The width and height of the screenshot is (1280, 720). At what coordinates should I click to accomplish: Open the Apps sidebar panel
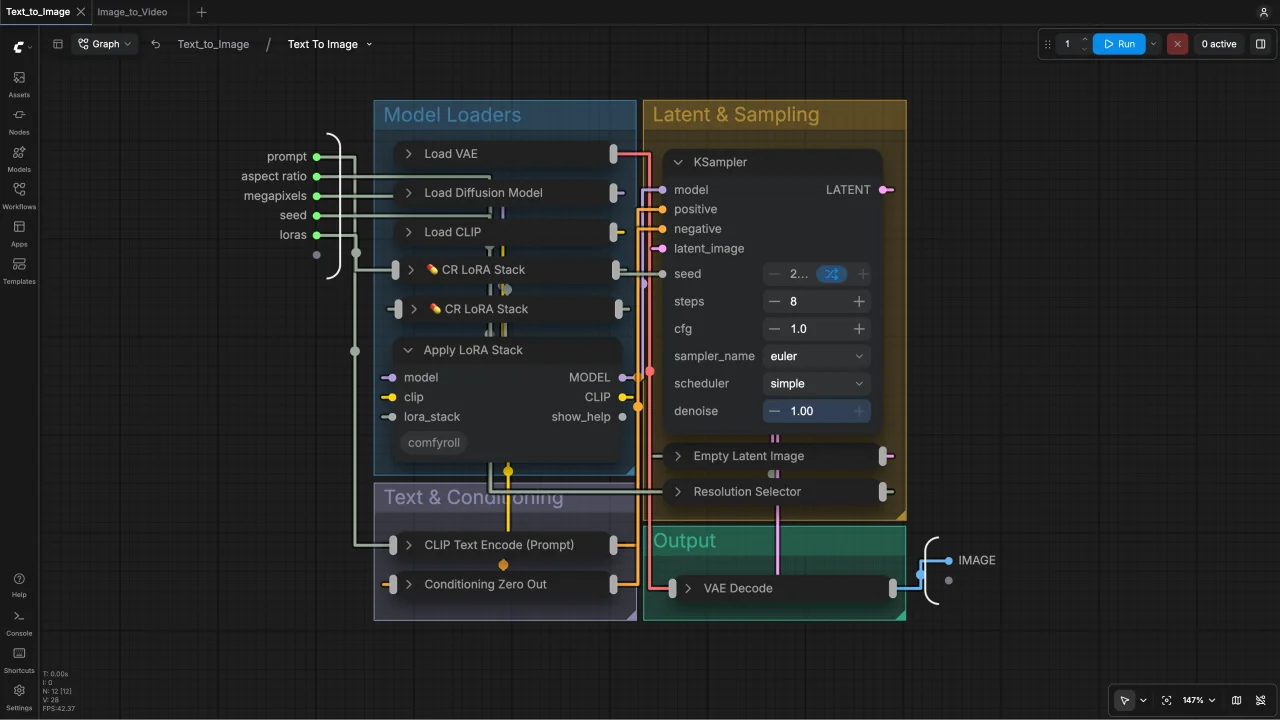click(19, 233)
